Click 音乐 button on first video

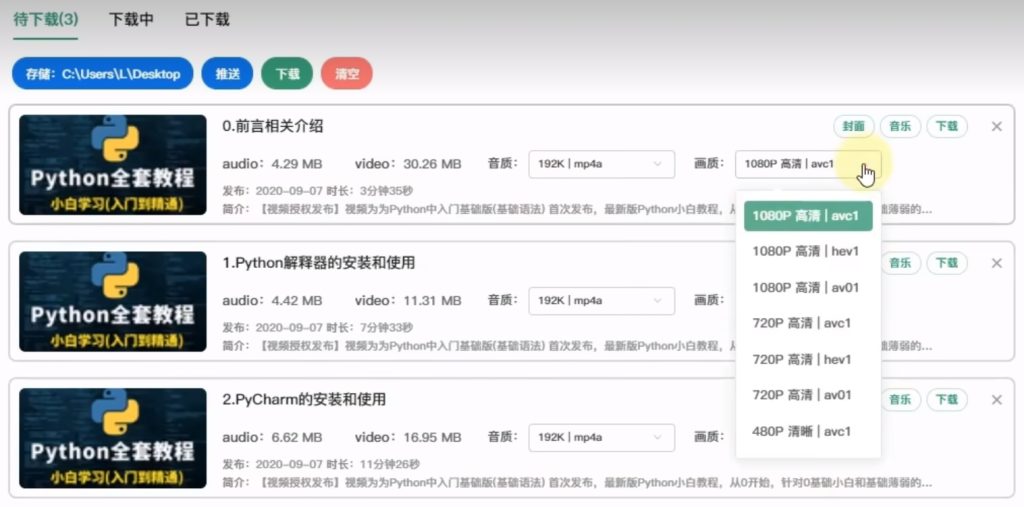900,126
